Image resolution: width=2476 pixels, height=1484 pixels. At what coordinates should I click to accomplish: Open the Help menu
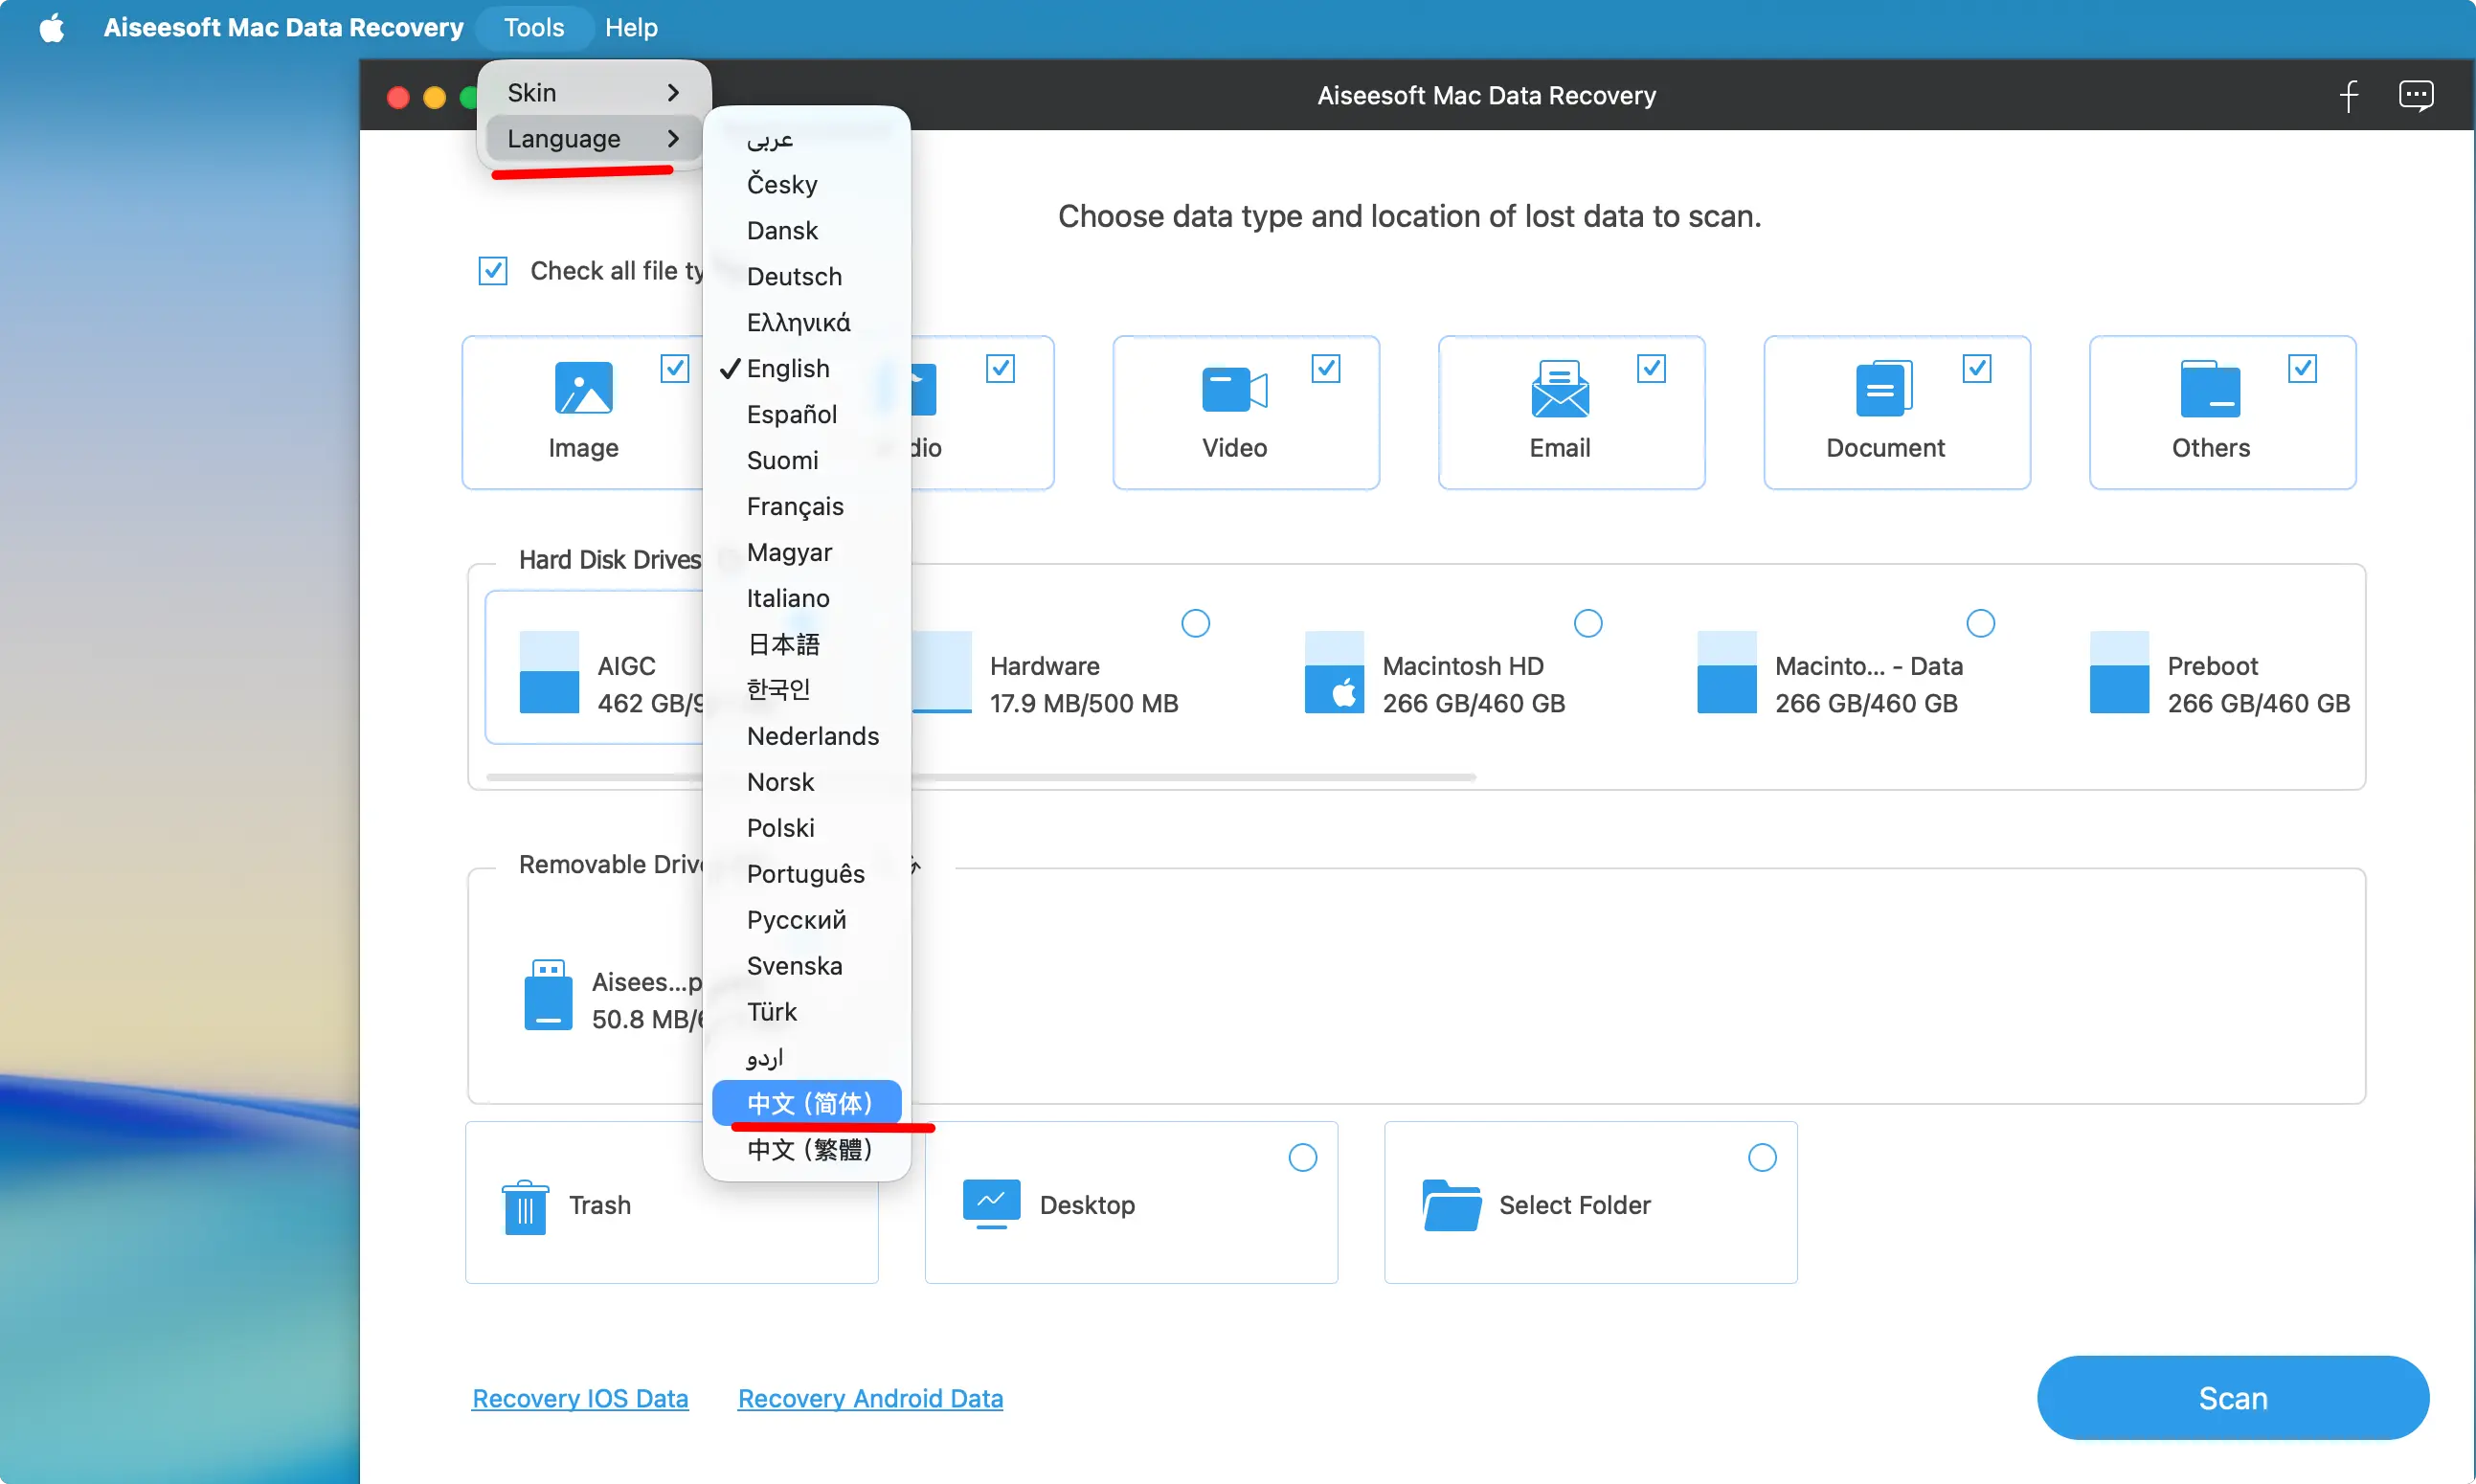(630, 27)
